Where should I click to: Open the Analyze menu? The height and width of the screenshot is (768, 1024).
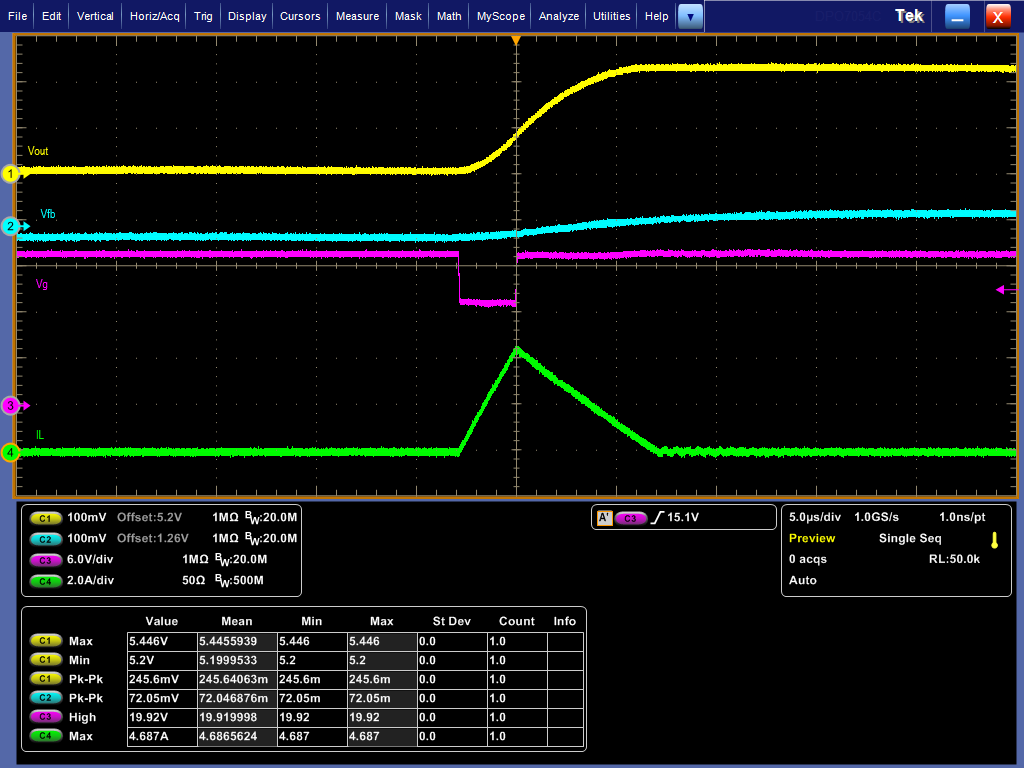click(x=558, y=16)
